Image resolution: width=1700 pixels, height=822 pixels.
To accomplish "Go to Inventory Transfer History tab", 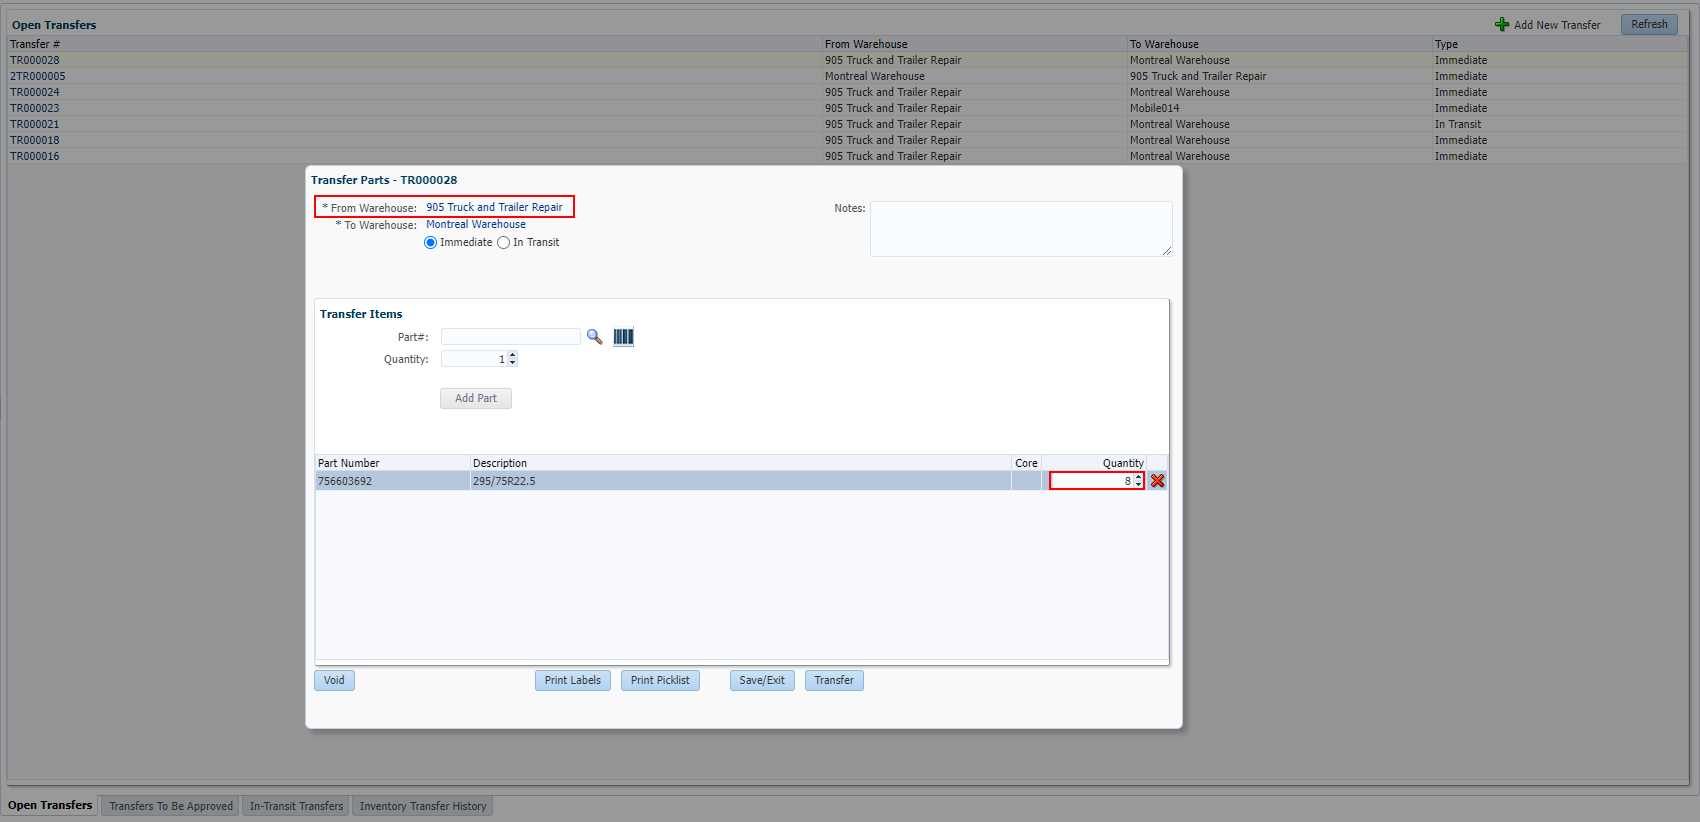I will [x=423, y=806].
